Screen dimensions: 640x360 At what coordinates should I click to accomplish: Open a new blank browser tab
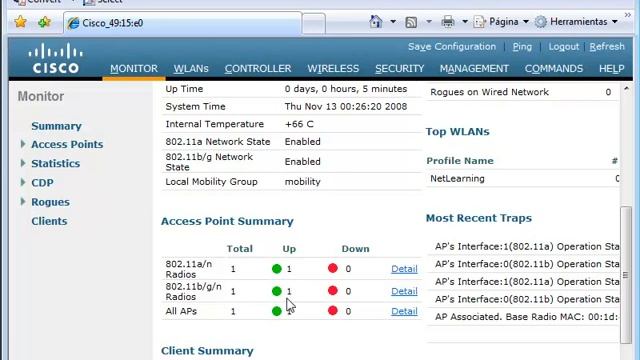coord(313,23)
